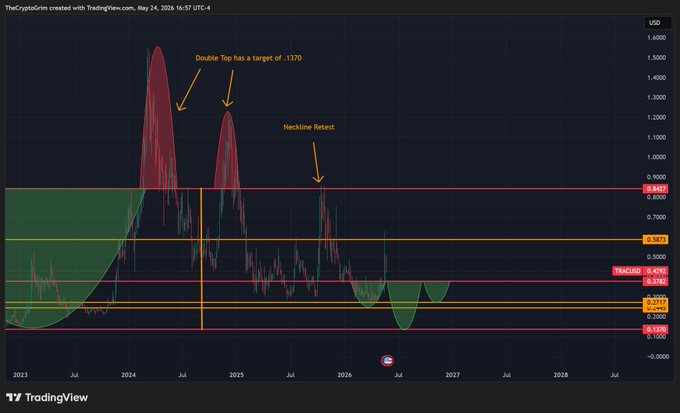
Task: Click the 1.3000 price axis value
Action: (656, 97)
